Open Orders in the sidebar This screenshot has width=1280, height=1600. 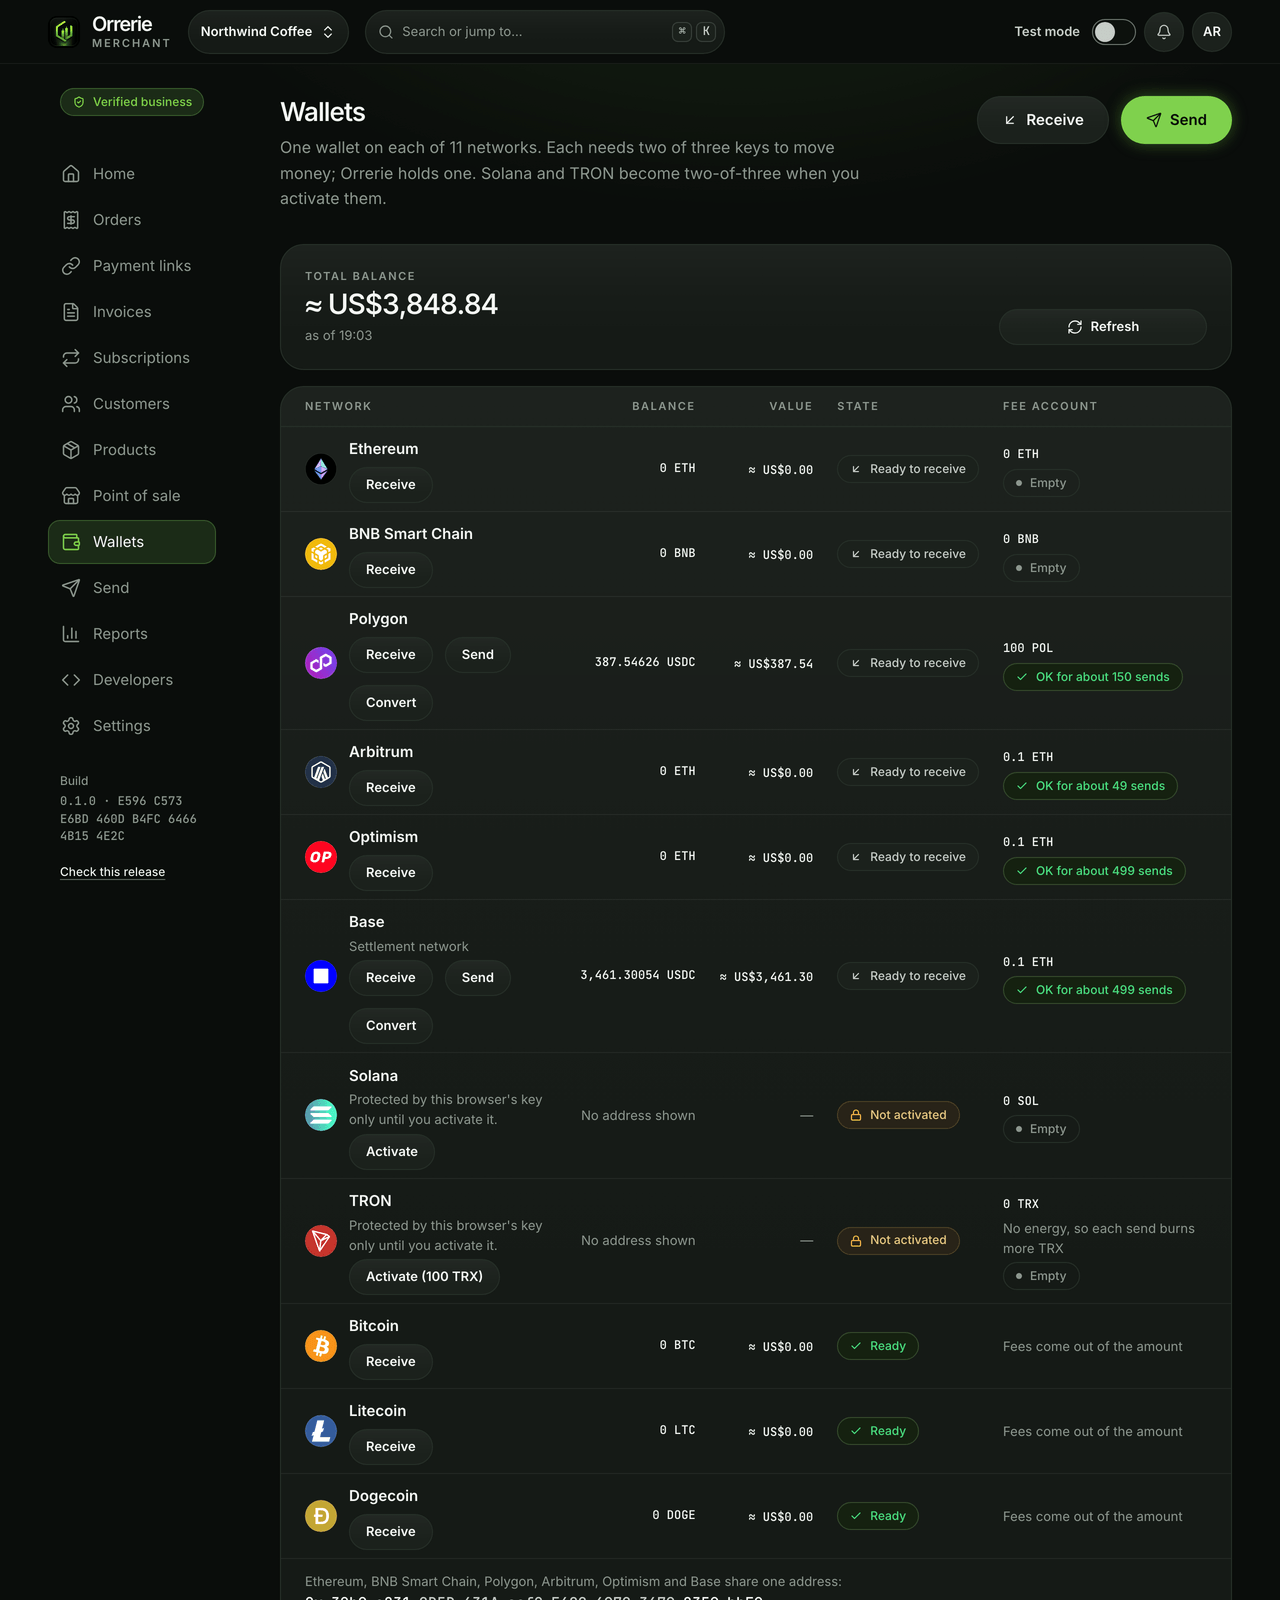(x=132, y=220)
